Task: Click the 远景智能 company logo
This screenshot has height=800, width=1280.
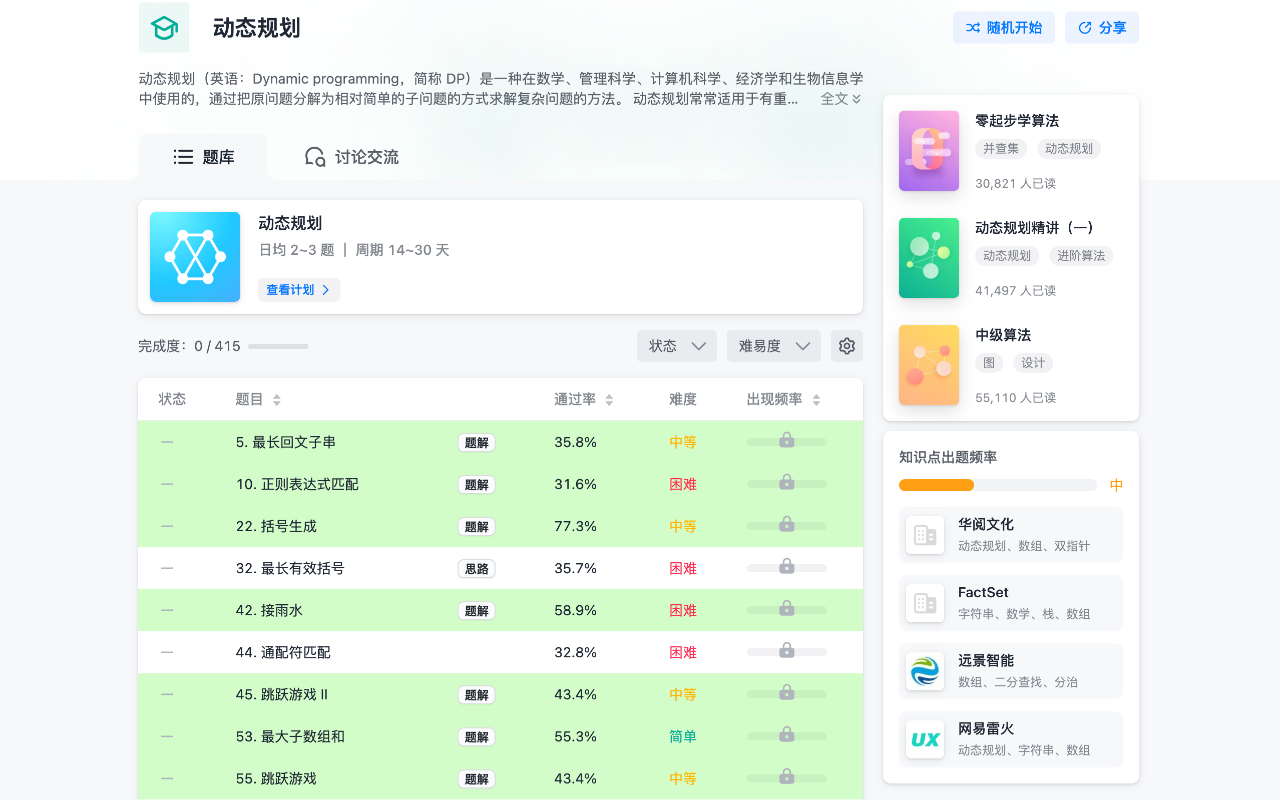Action: click(x=924, y=670)
